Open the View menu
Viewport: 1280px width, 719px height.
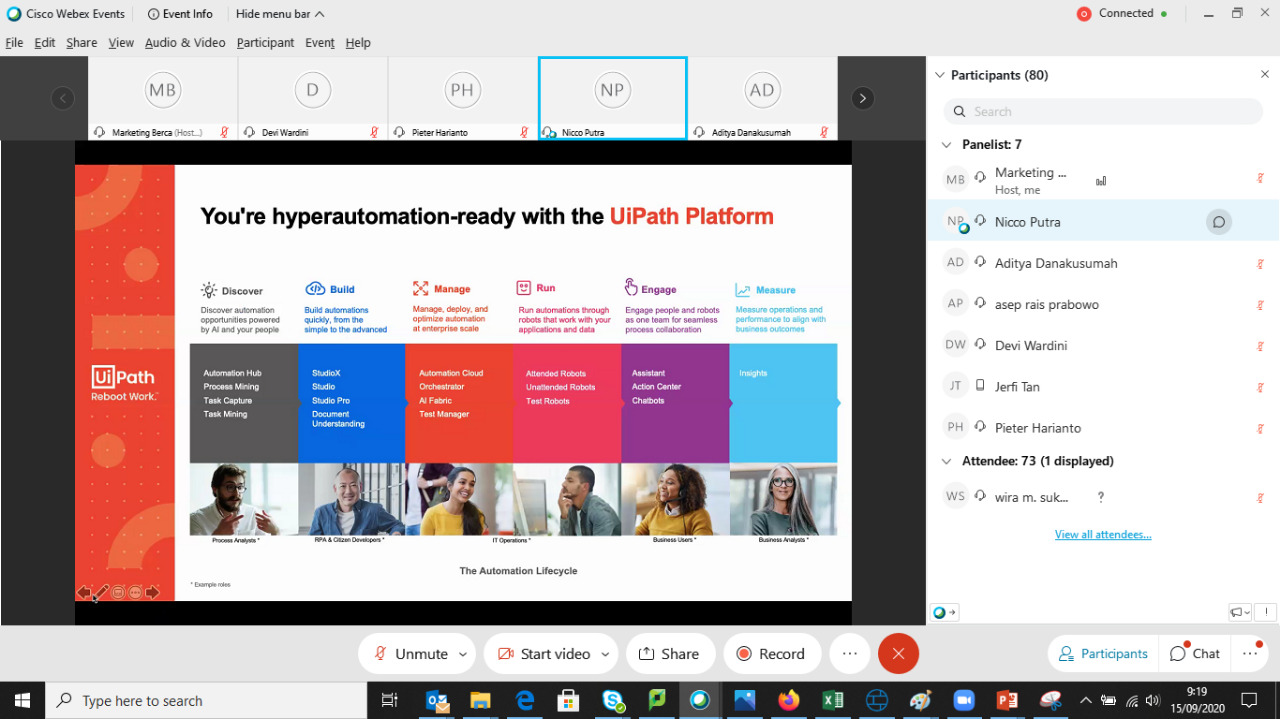tap(121, 43)
